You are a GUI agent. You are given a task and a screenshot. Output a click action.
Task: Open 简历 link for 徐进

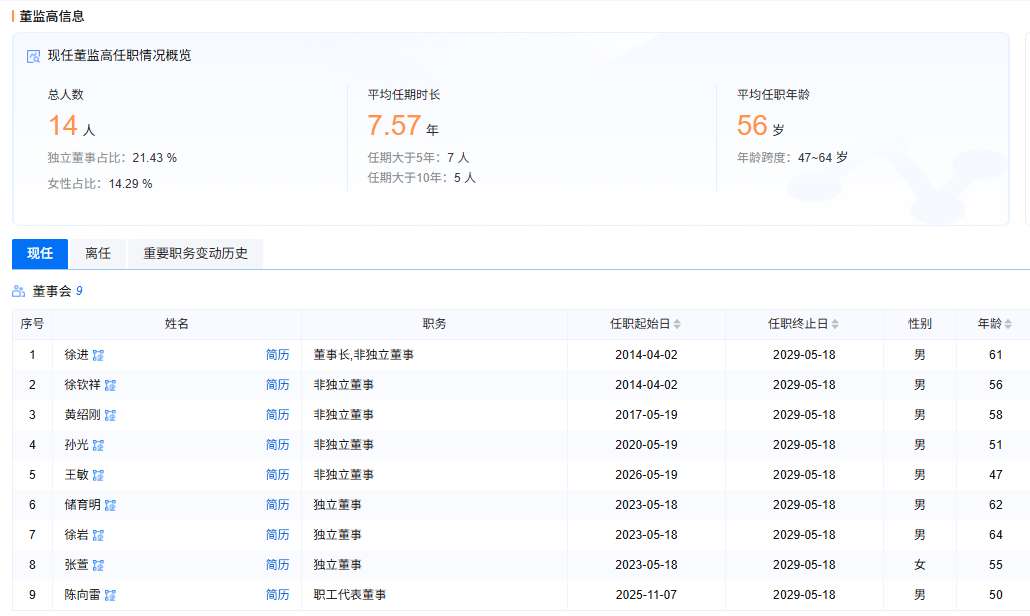pyautogui.click(x=277, y=355)
